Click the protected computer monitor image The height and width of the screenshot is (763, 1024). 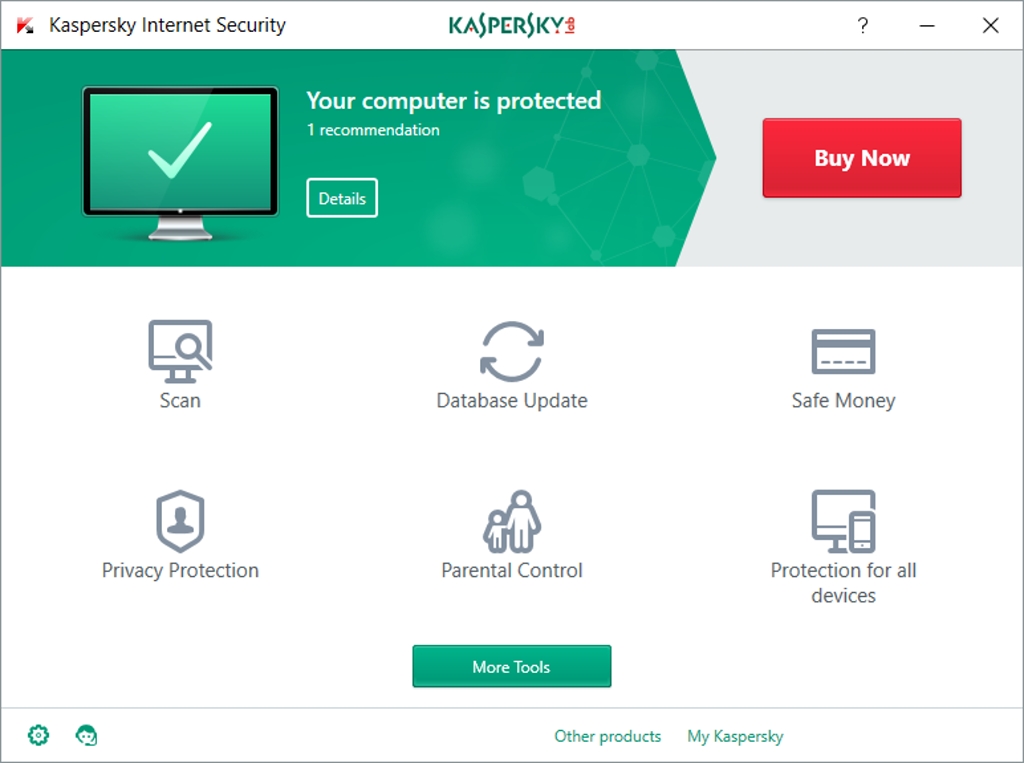pos(180,163)
